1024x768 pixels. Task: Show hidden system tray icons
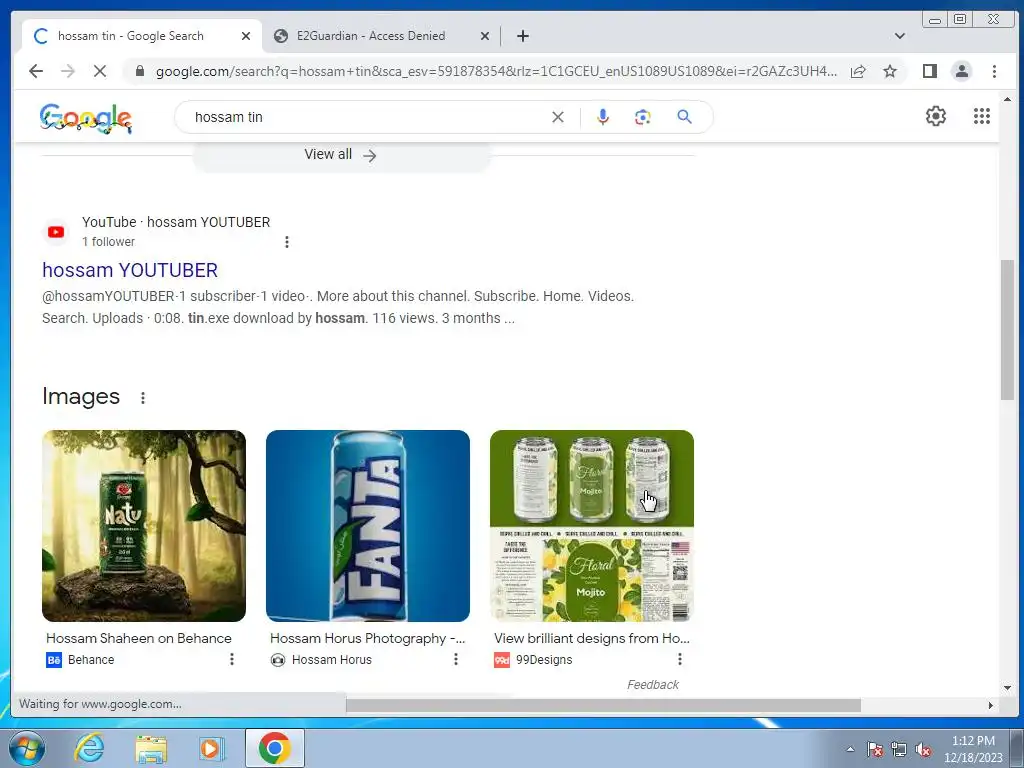click(x=850, y=749)
